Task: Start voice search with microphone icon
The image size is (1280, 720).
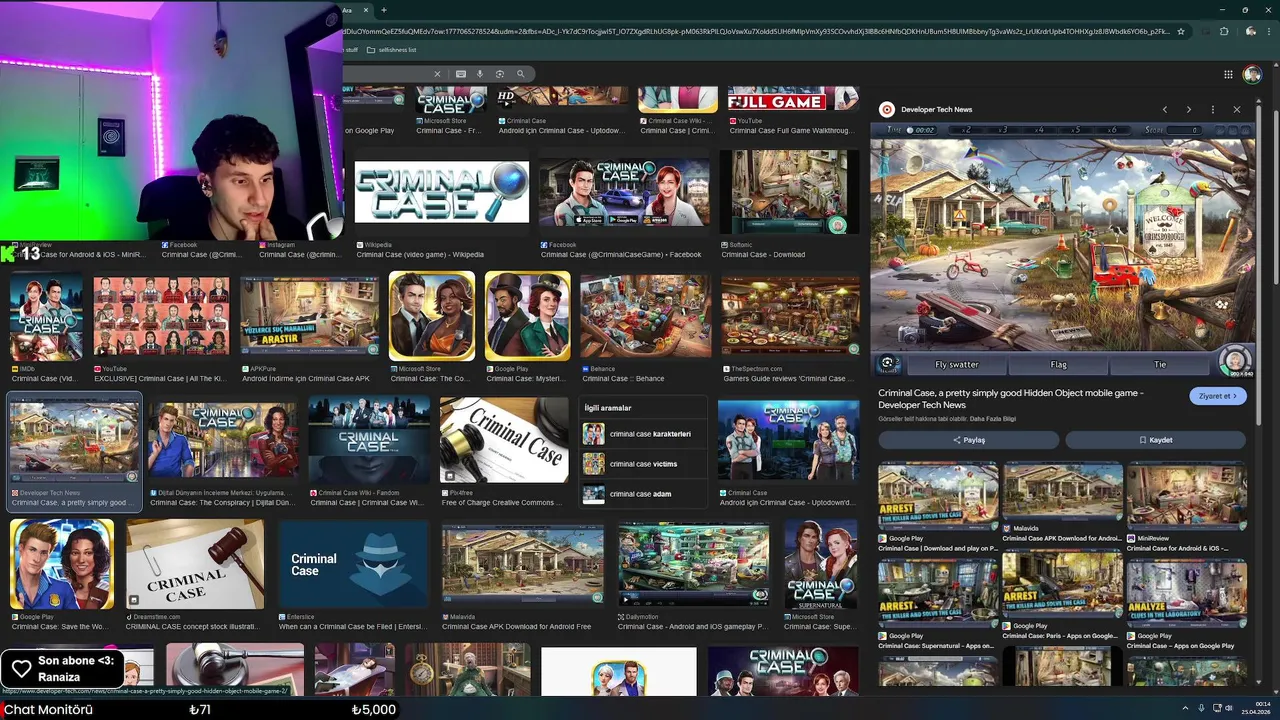Action: (x=480, y=74)
